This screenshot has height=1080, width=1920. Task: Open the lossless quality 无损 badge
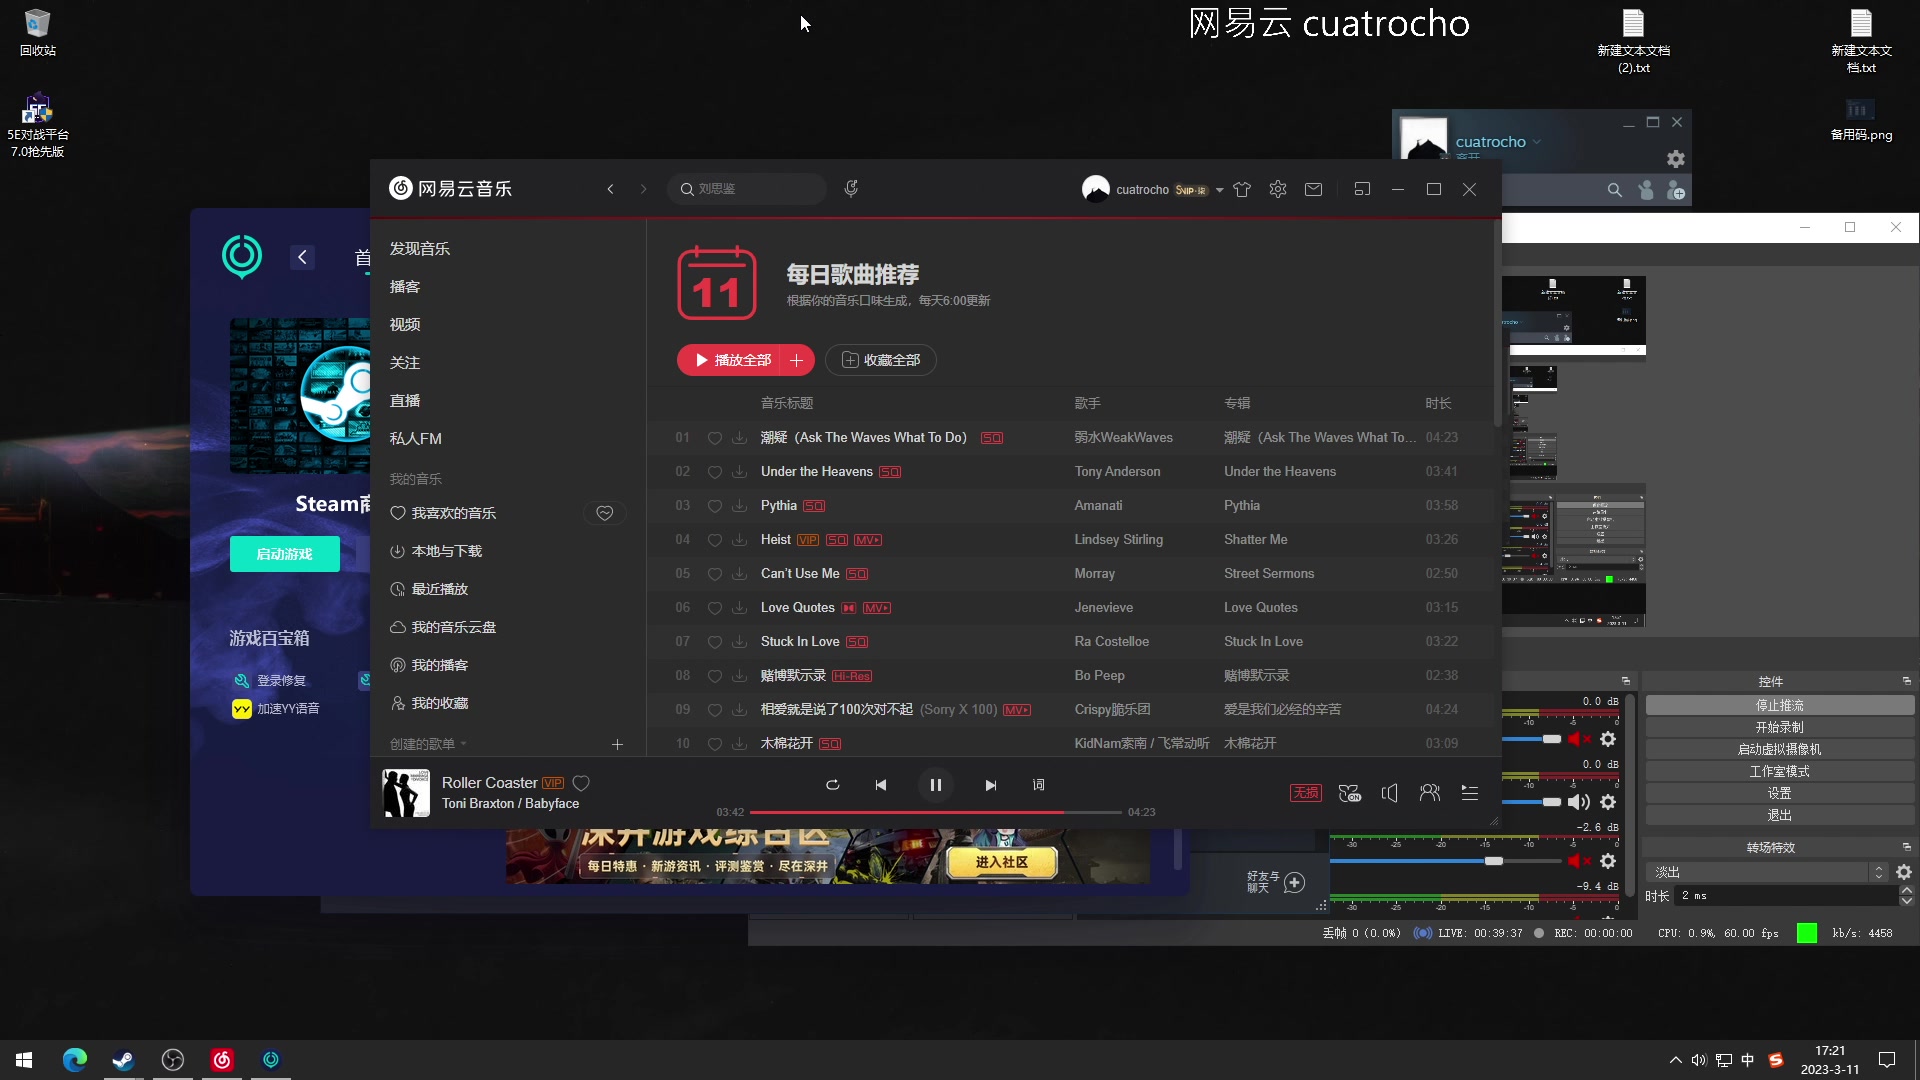click(x=1306, y=793)
